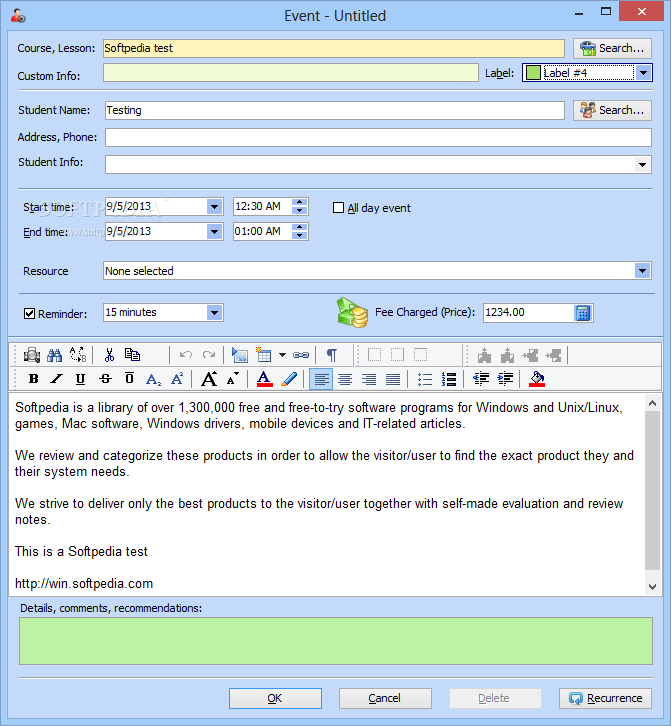Image resolution: width=671 pixels, height=726 pixels.
Task: Open the fee calculator icon
Action: (583, 313)
